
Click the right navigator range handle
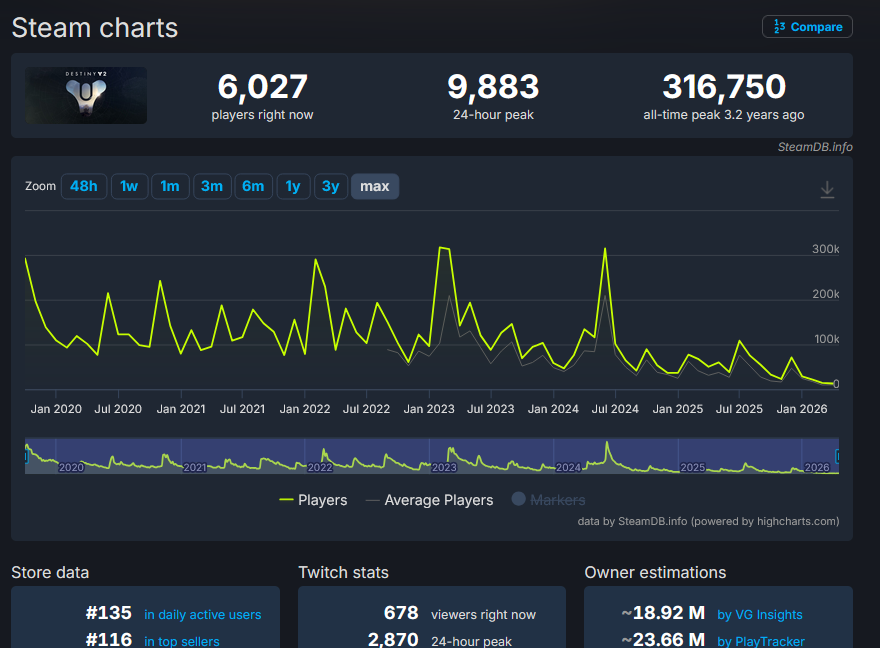837,456
